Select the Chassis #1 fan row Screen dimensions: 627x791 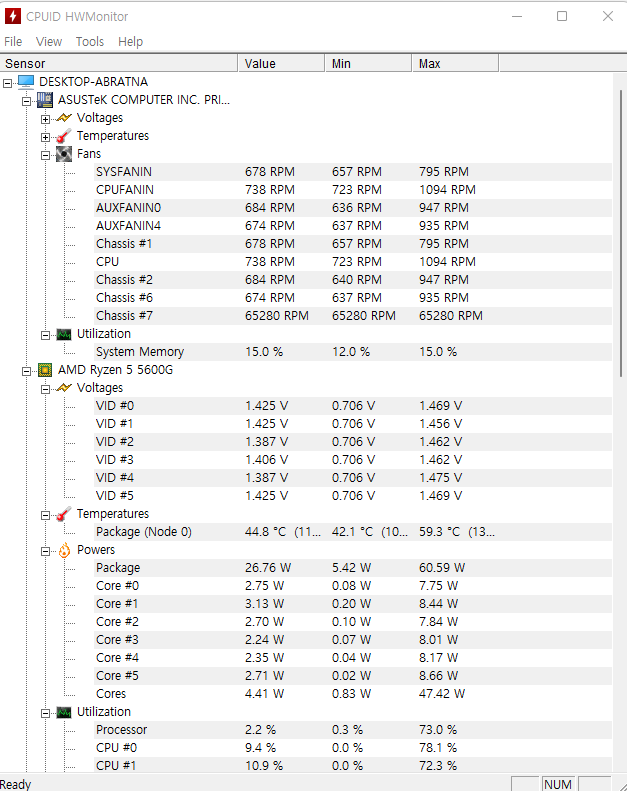pyautogui.click(x=353, y=244)
